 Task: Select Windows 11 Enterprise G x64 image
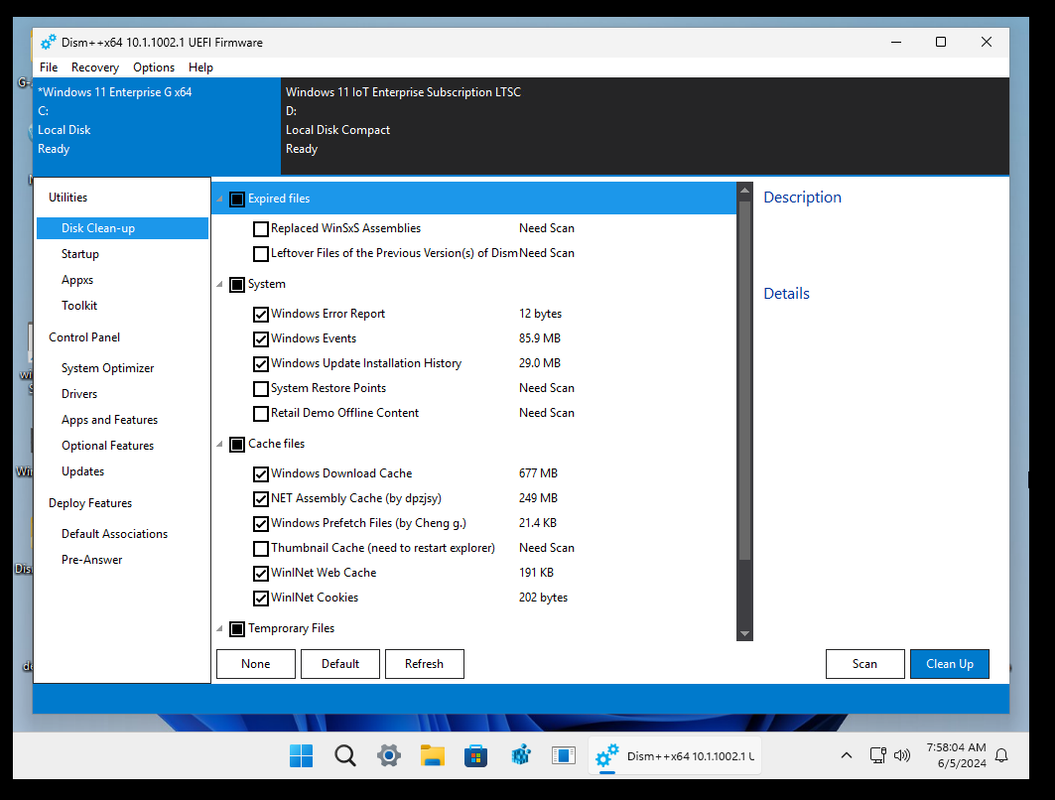click(157, 126)
